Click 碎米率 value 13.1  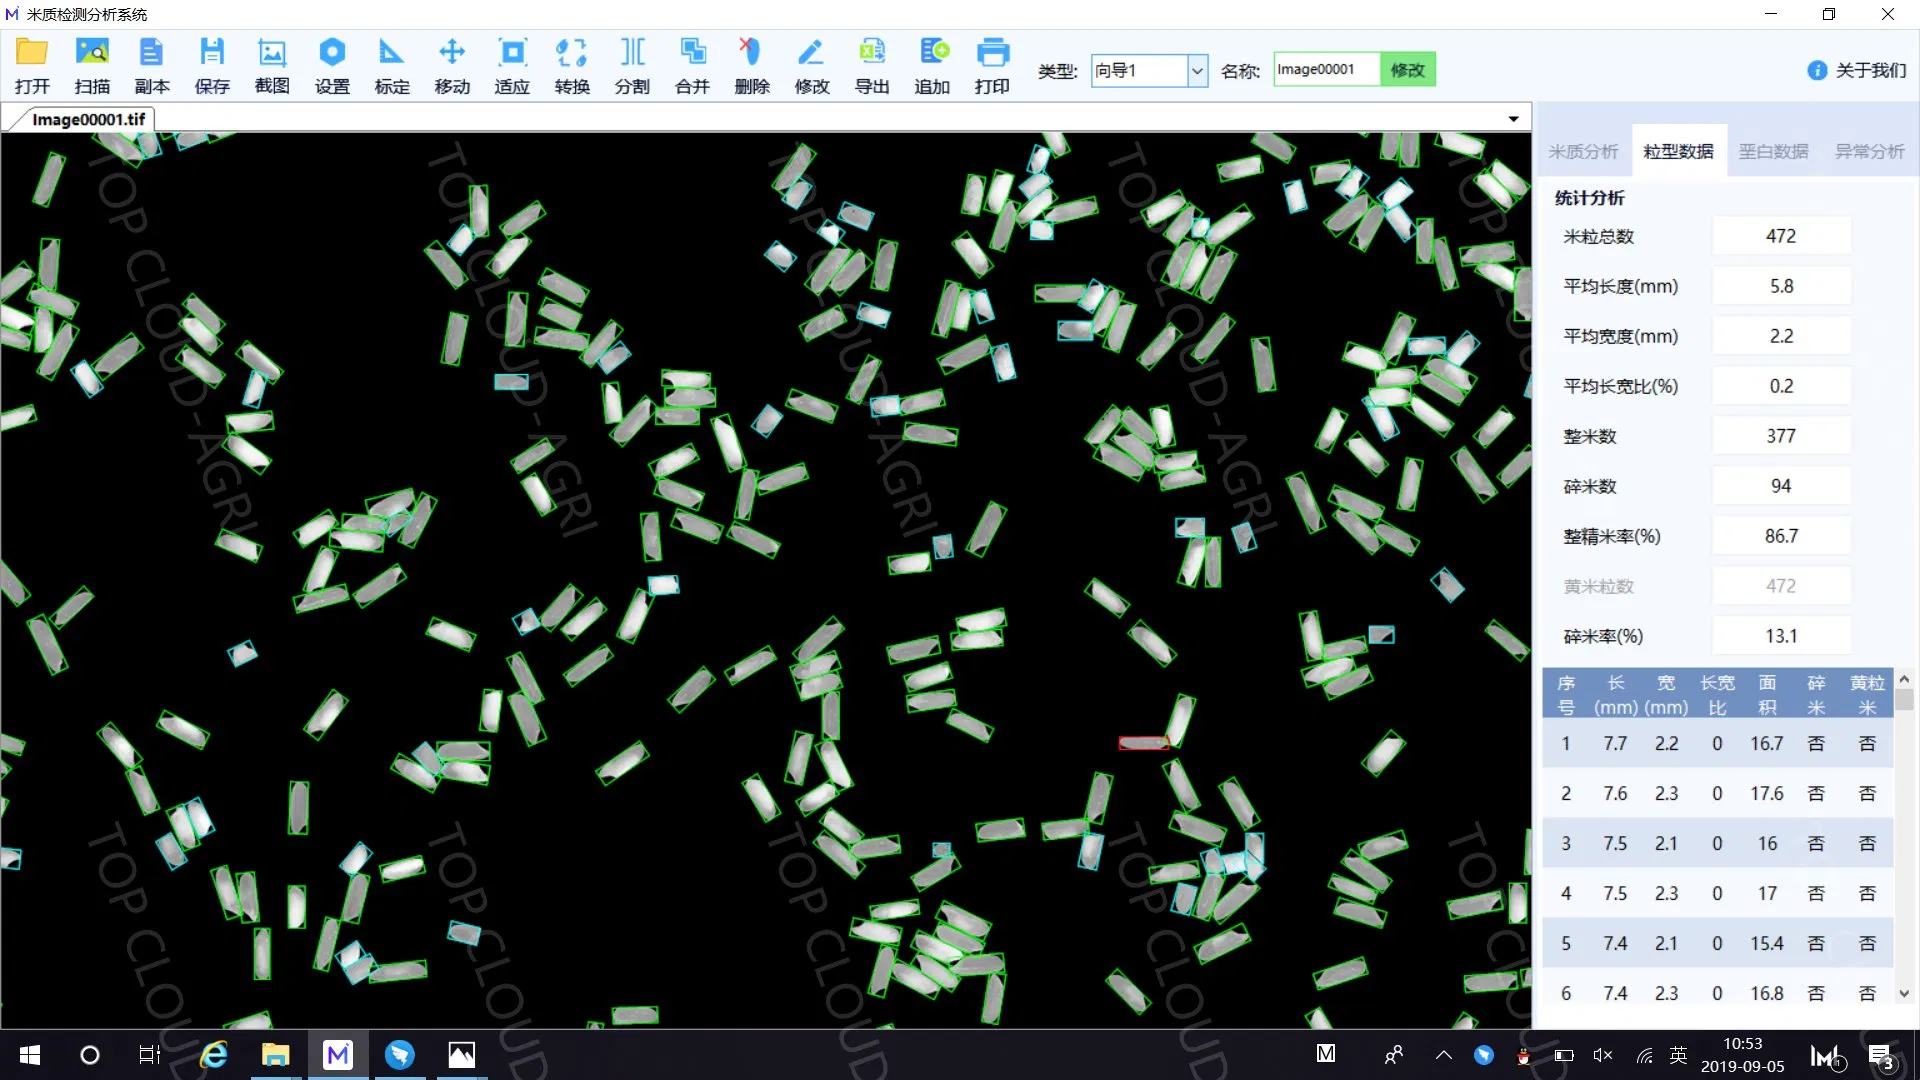pos(1781,636)
